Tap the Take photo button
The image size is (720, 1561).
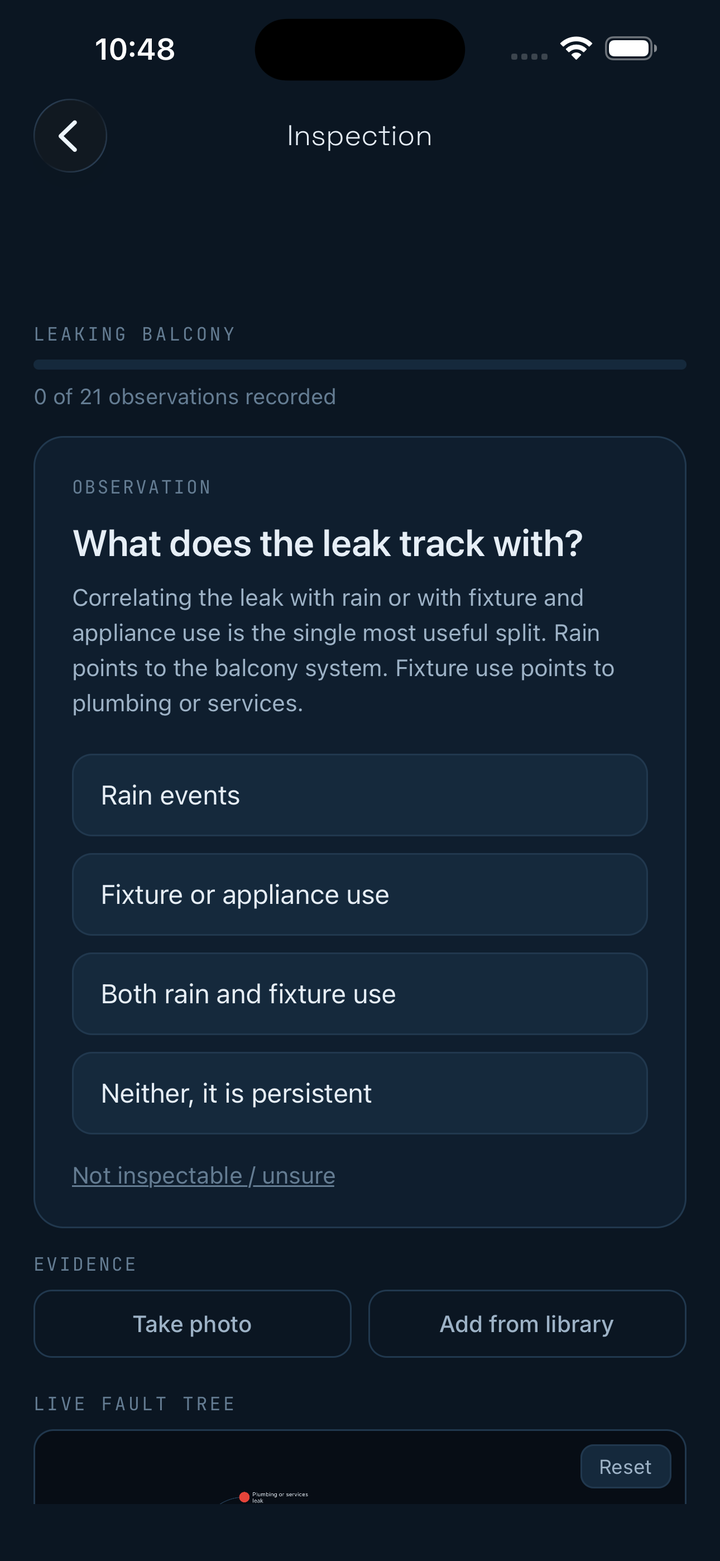(193, 1324)
